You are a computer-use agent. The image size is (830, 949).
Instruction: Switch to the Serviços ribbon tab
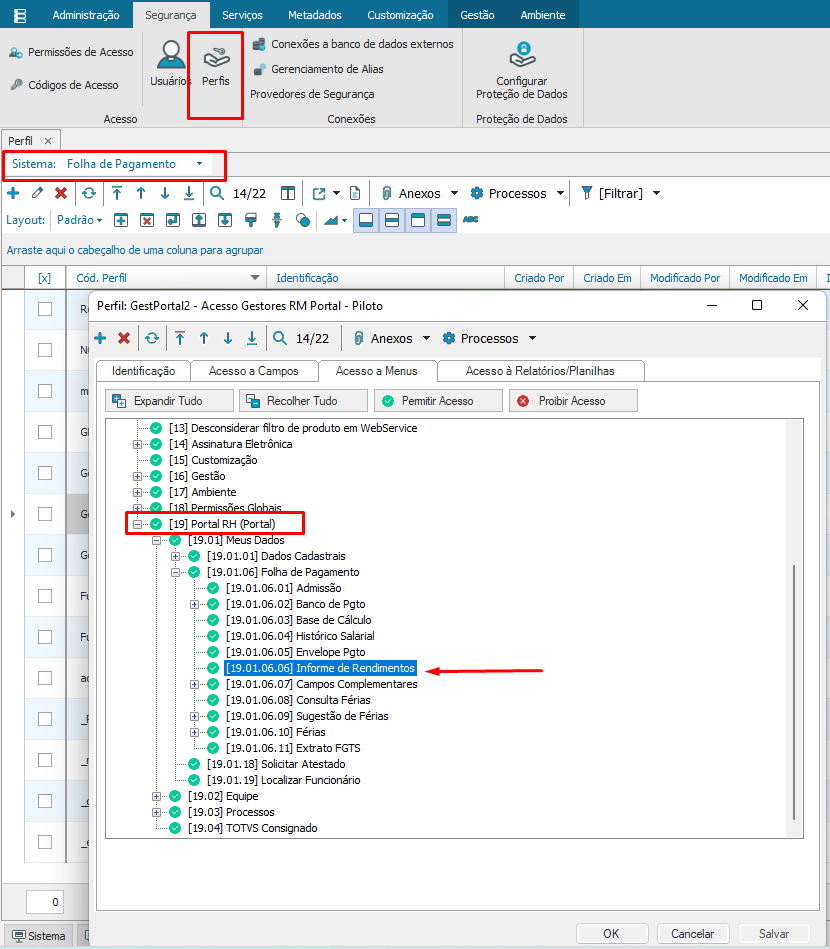pyautogui.click(x=242, y=15)
